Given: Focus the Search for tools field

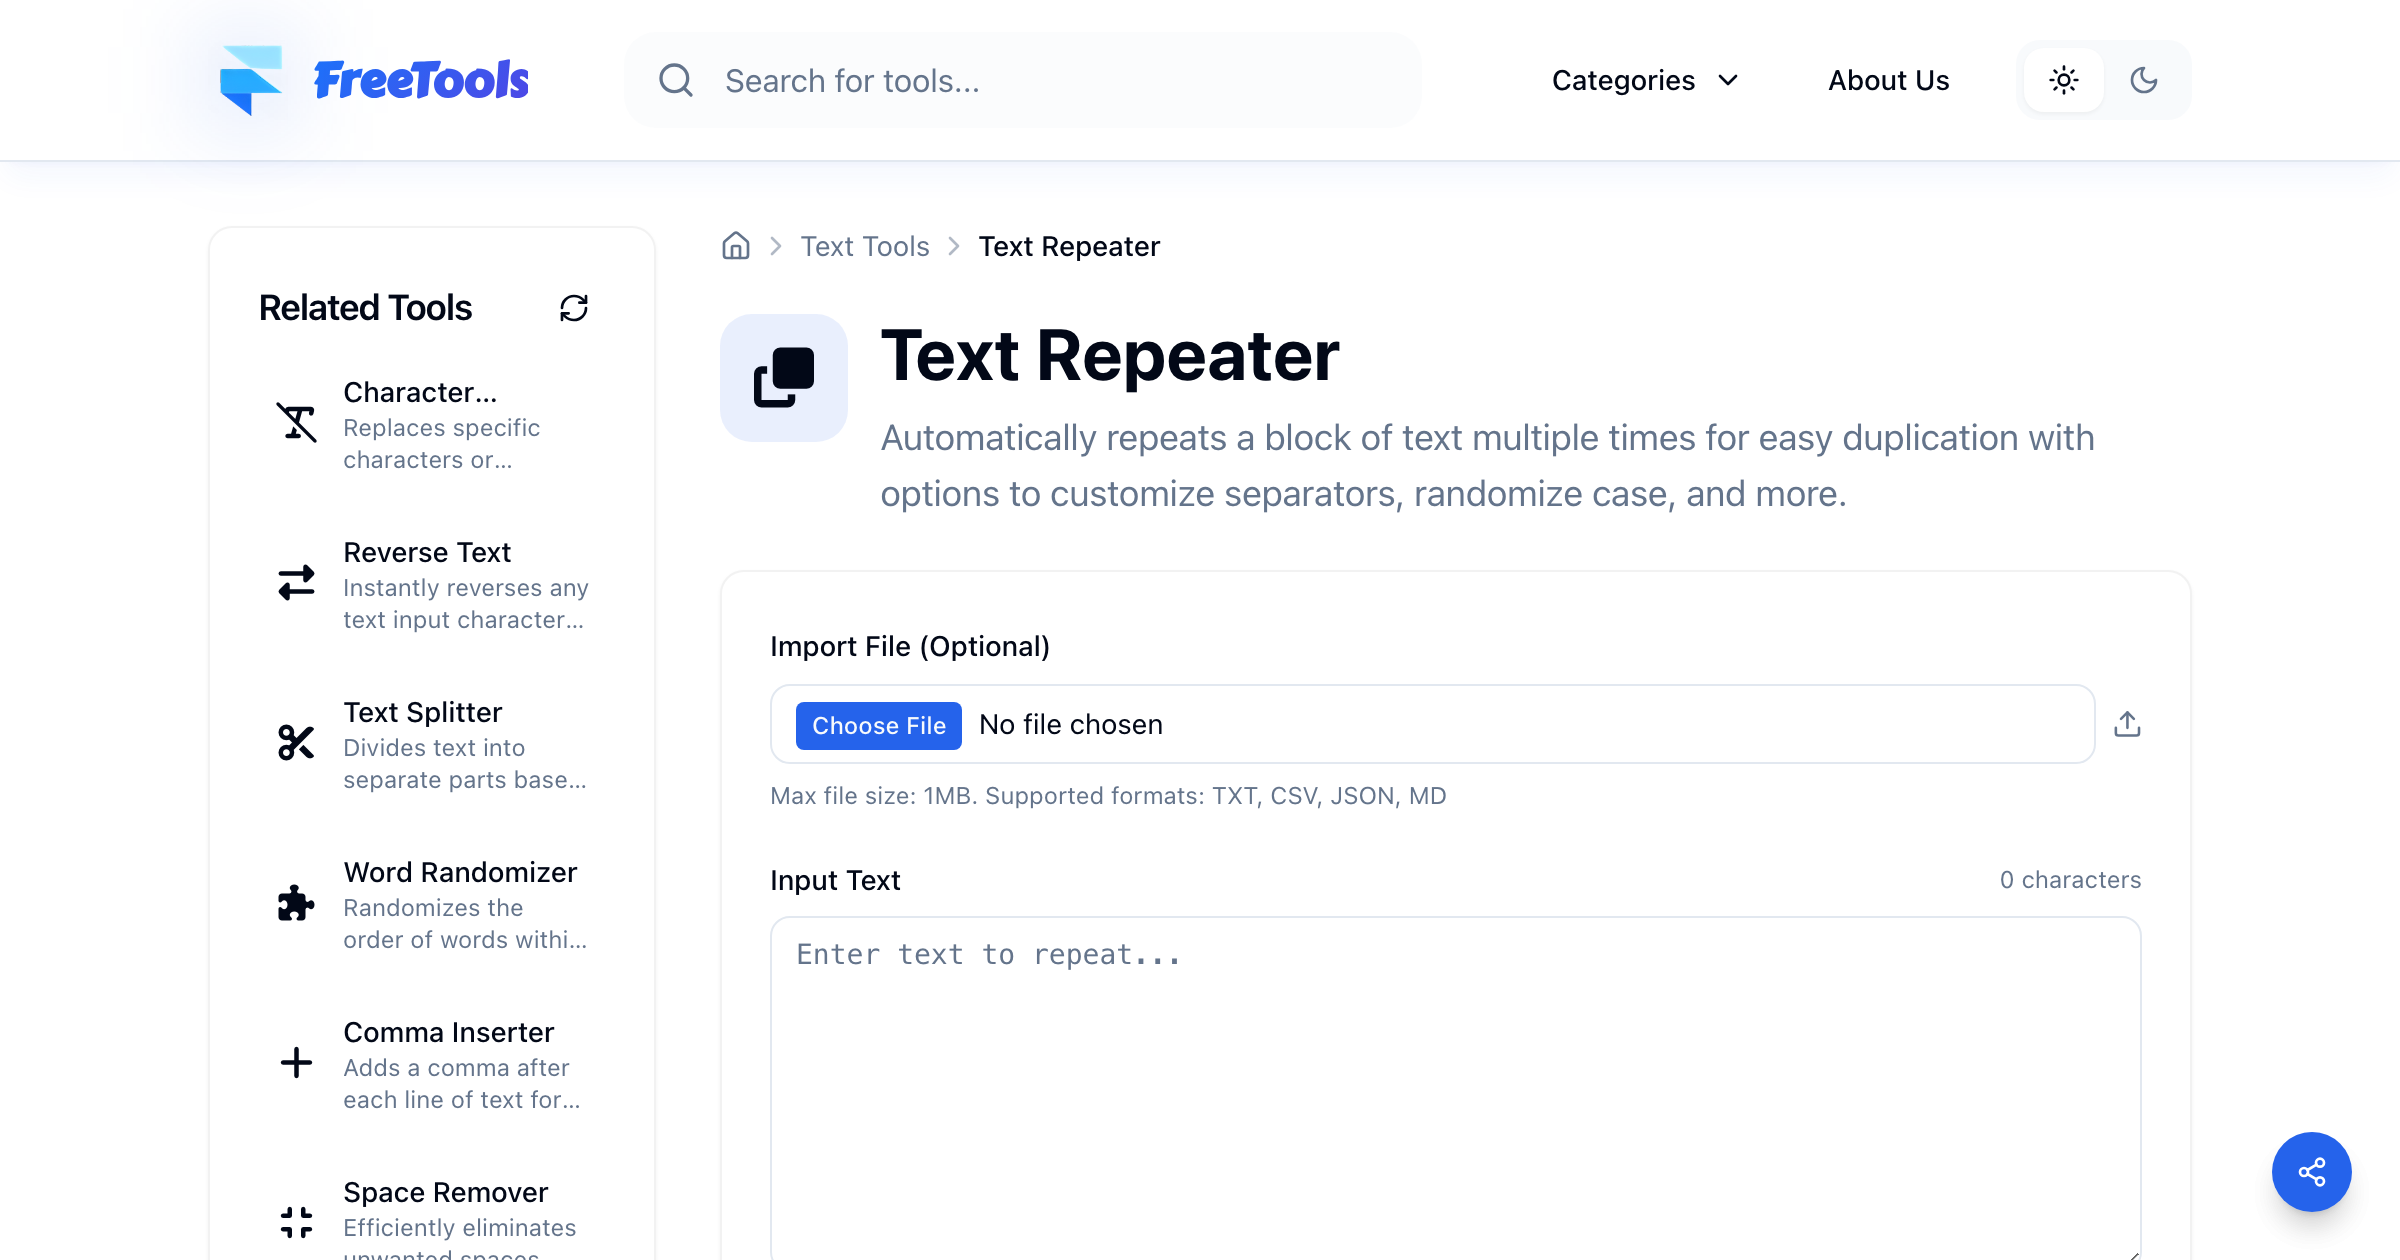Looking at the screenshot, I should click(1022, 80).
